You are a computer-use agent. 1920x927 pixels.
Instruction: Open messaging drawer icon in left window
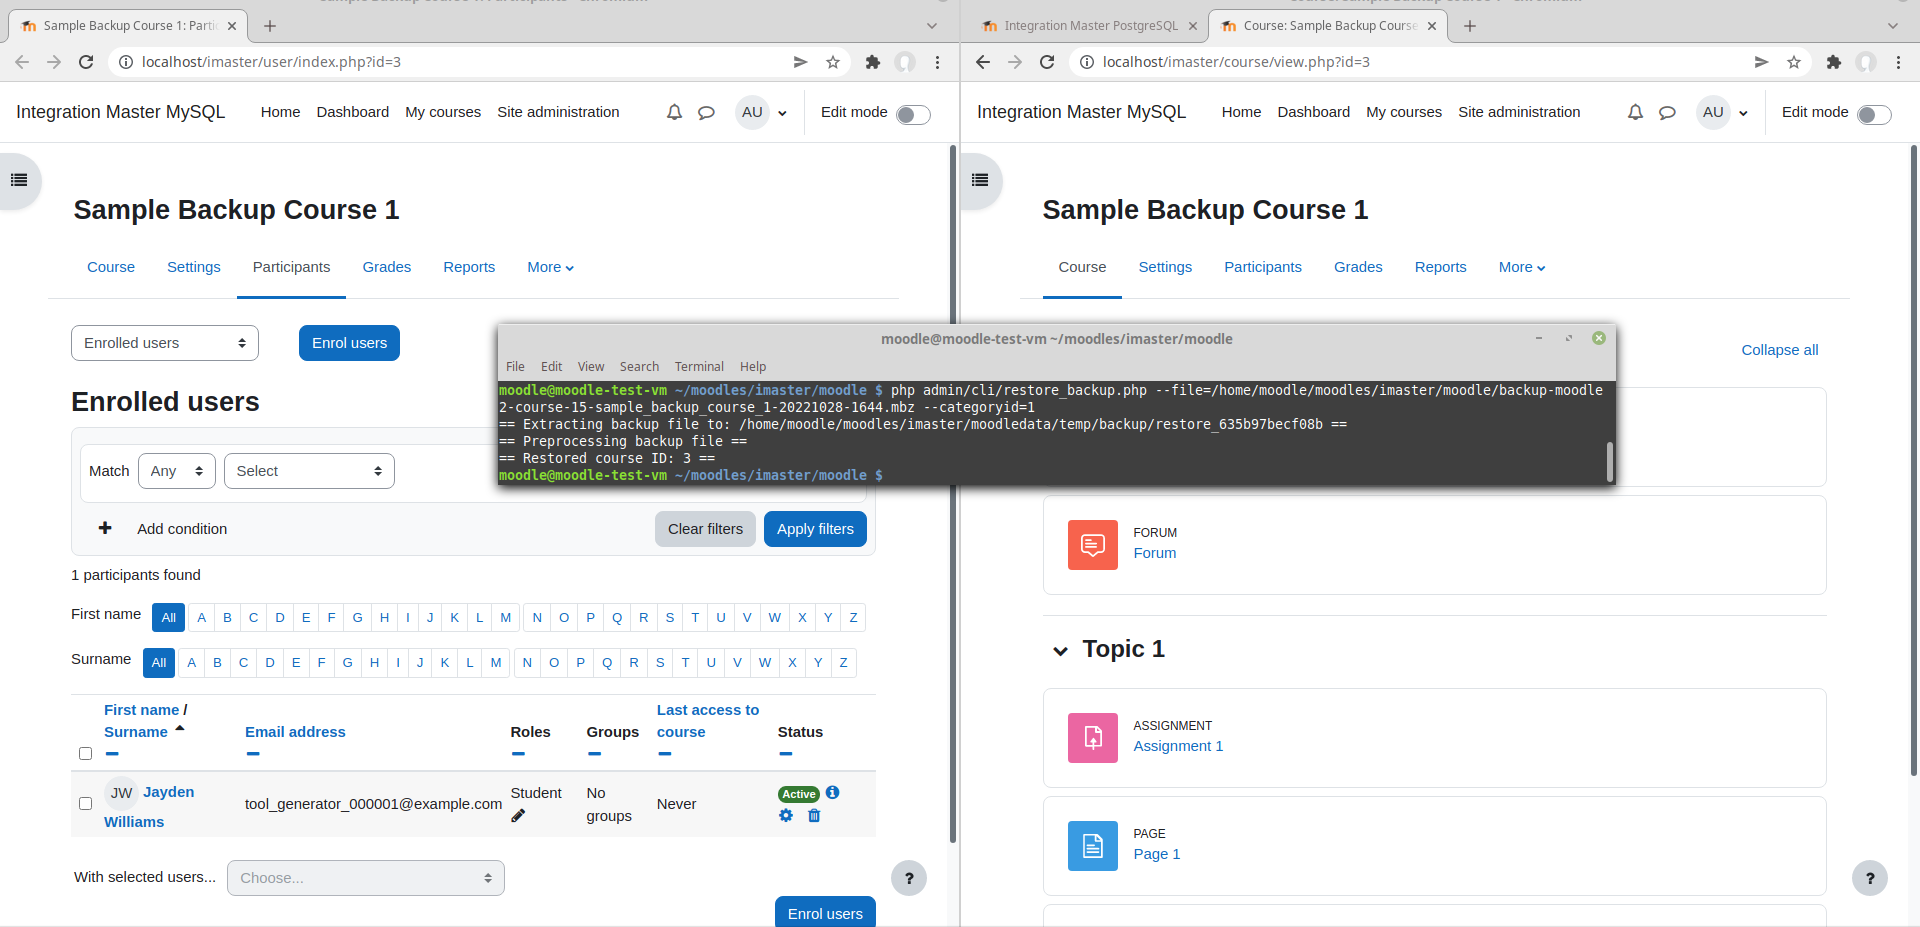pyautogui.click(x=706, y=112)
